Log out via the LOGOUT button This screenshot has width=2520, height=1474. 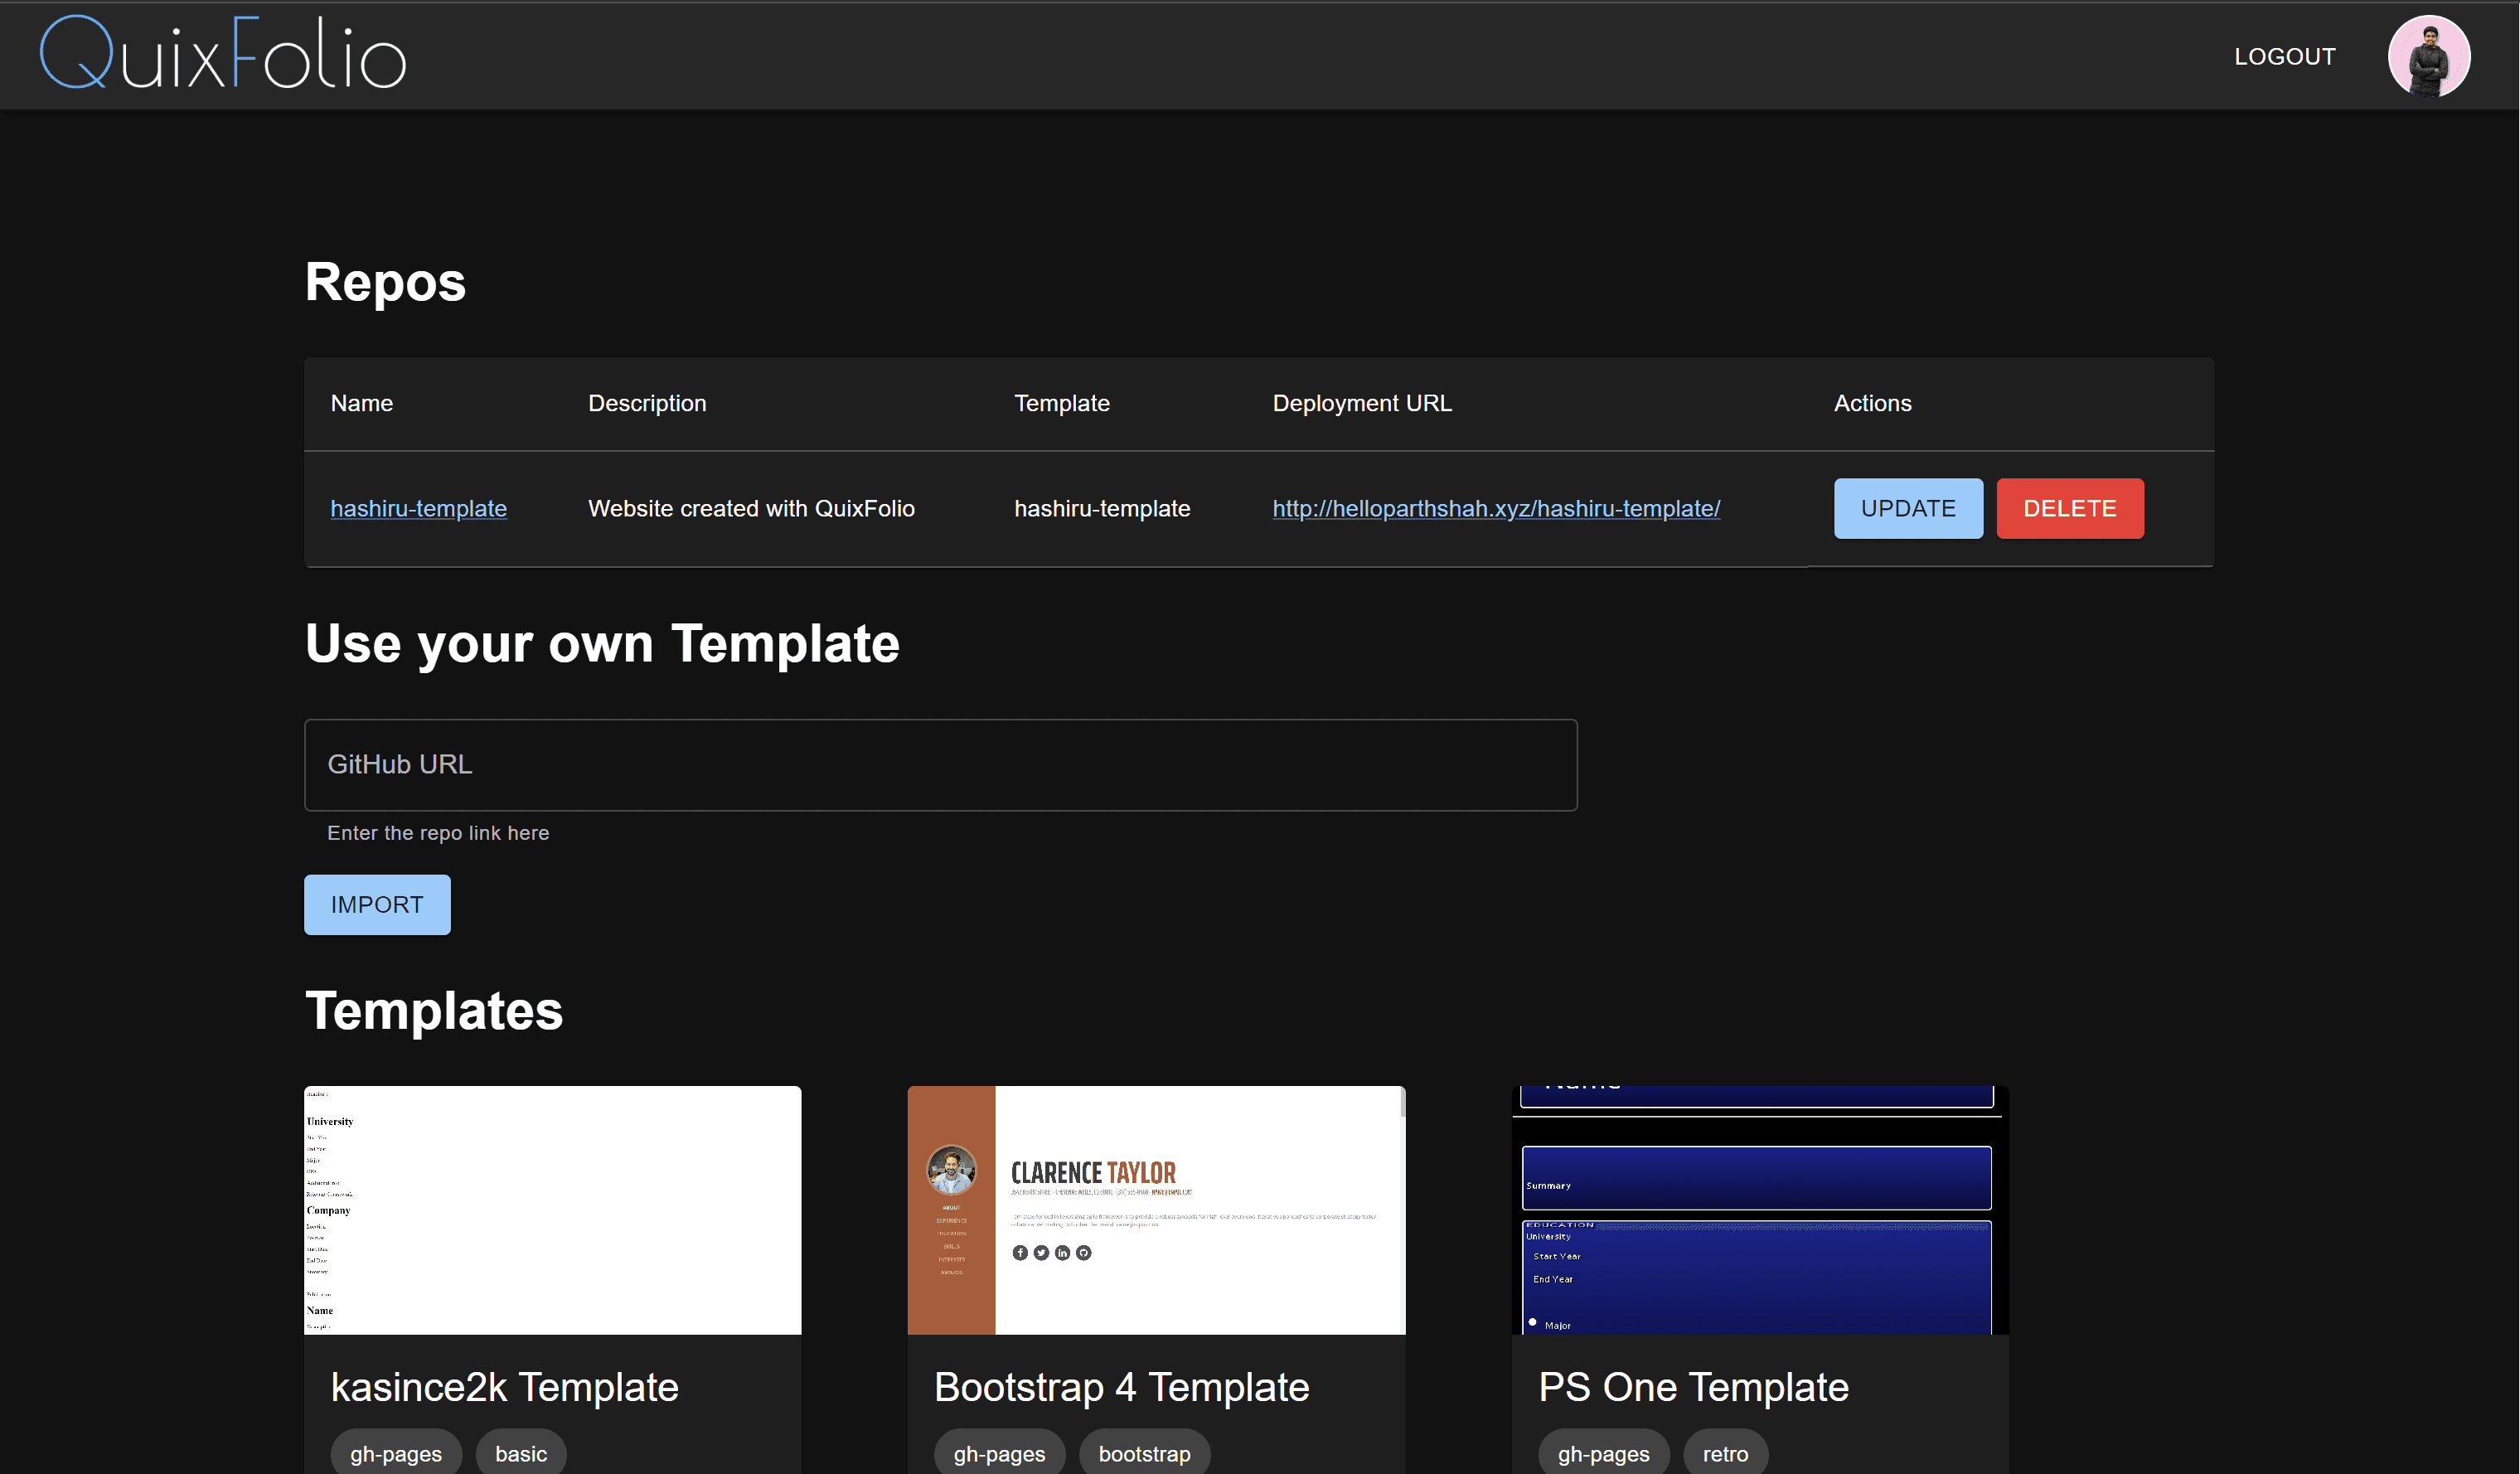(2285, 57)
